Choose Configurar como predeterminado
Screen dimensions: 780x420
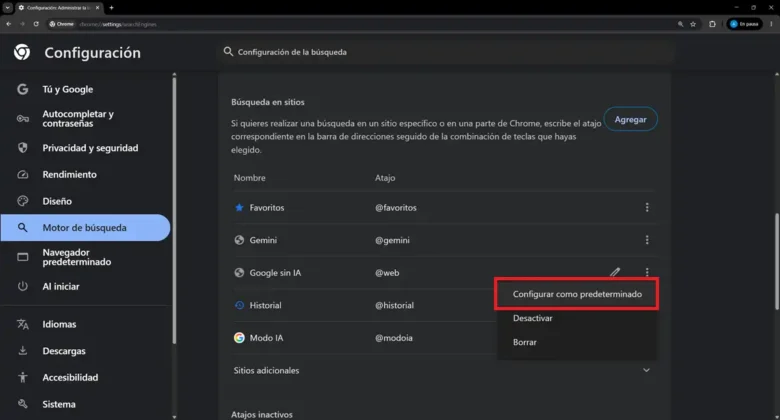(577, 294)
